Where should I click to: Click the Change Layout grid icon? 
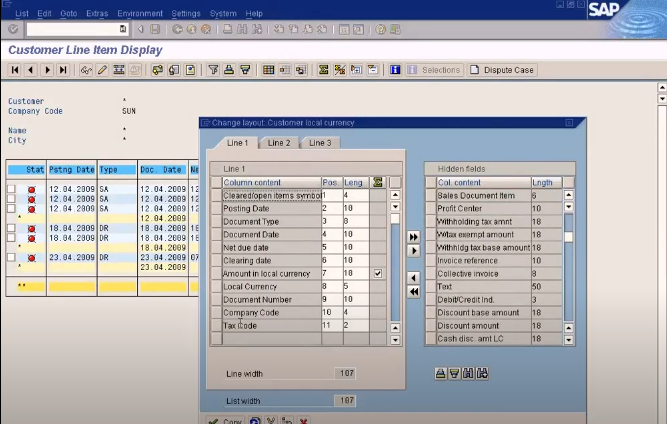point(268,70)
